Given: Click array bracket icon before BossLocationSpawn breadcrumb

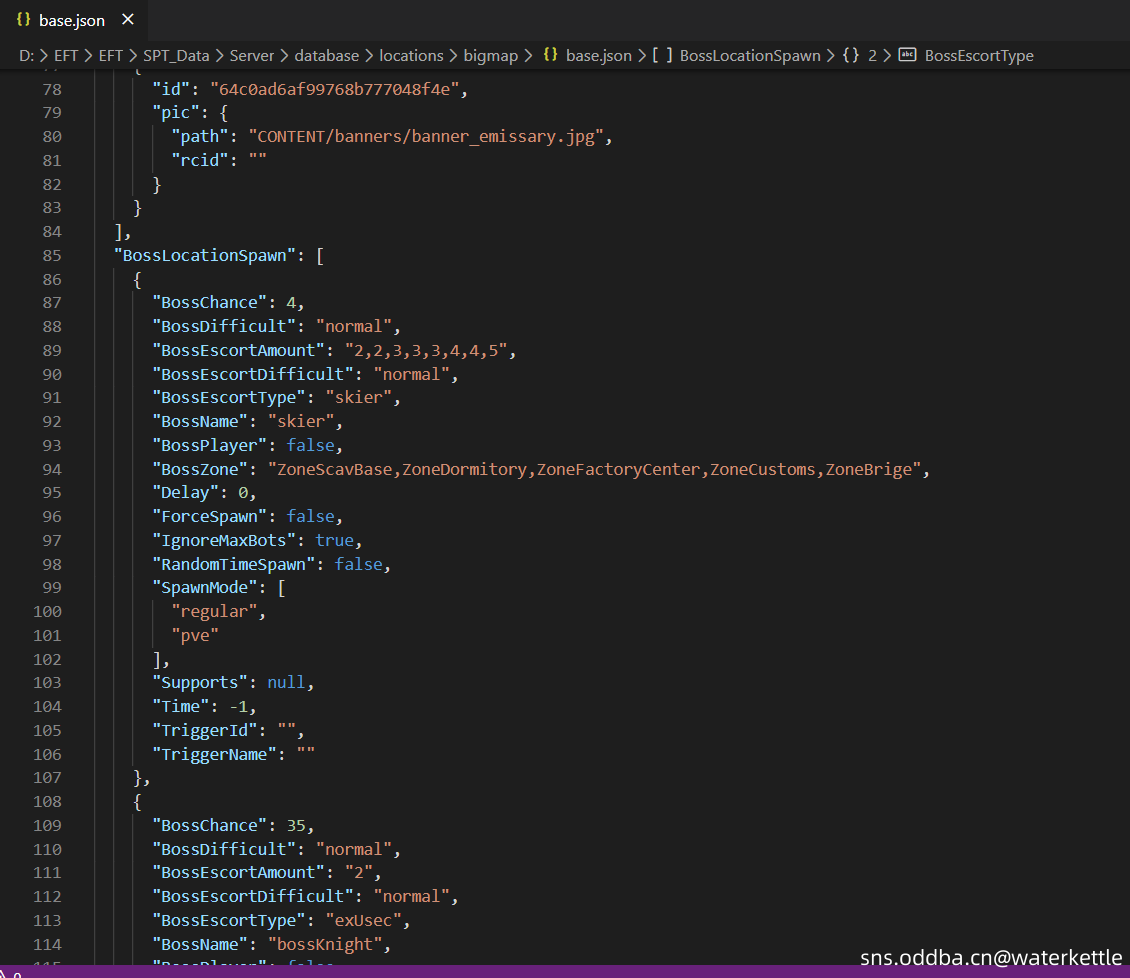Looking at the screenshot, I should pyautogui.click(x=662, y=56).
